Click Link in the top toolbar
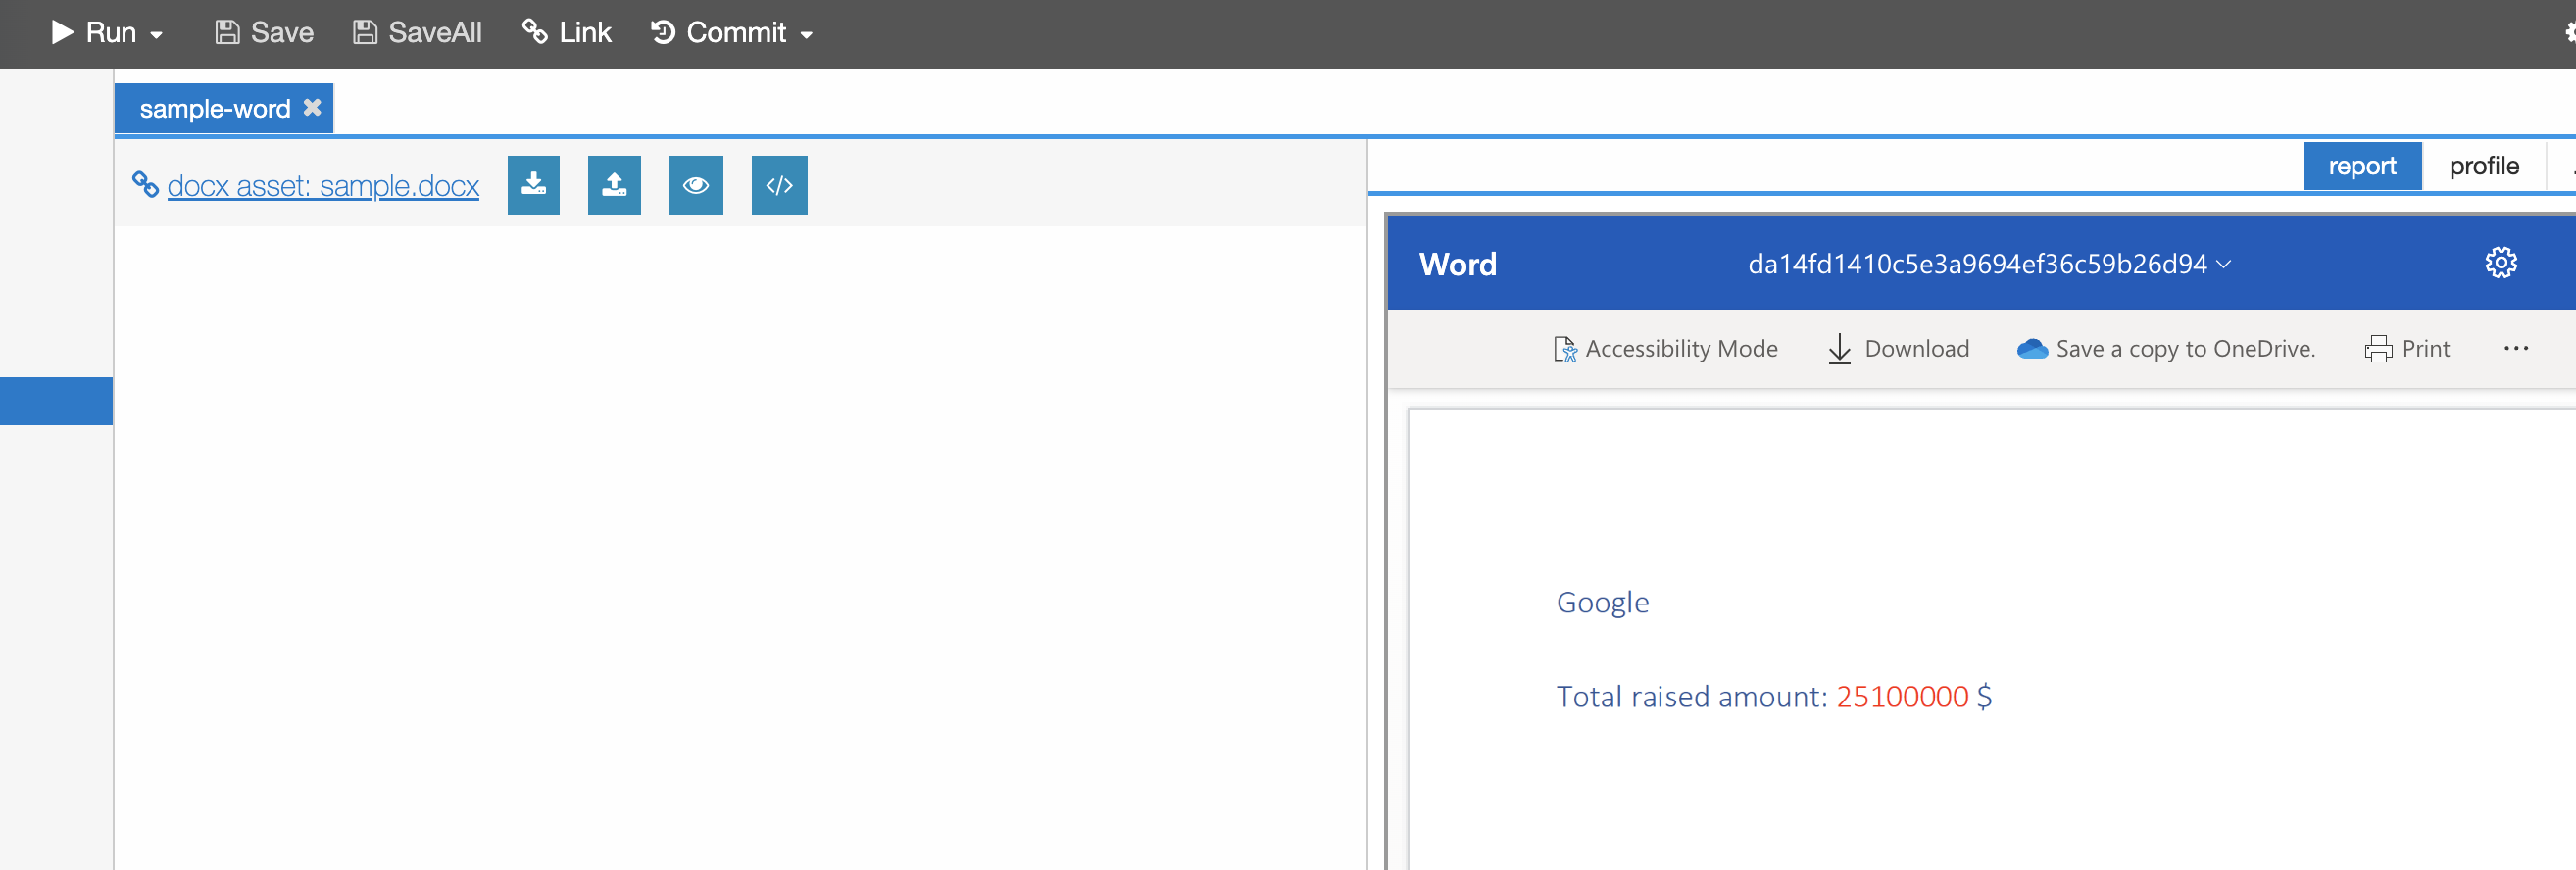The height and width of the screenshot is (870, 2576). pos(567,33)
